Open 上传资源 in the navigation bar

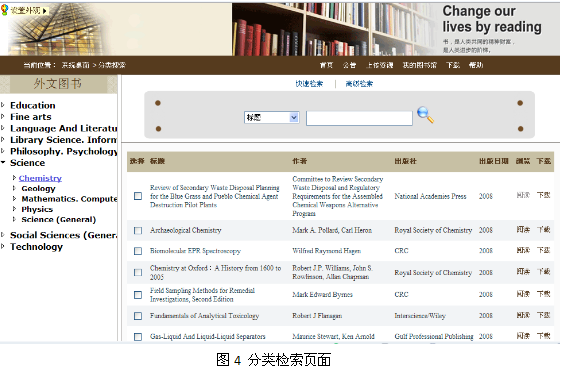[x=380, y=65]
